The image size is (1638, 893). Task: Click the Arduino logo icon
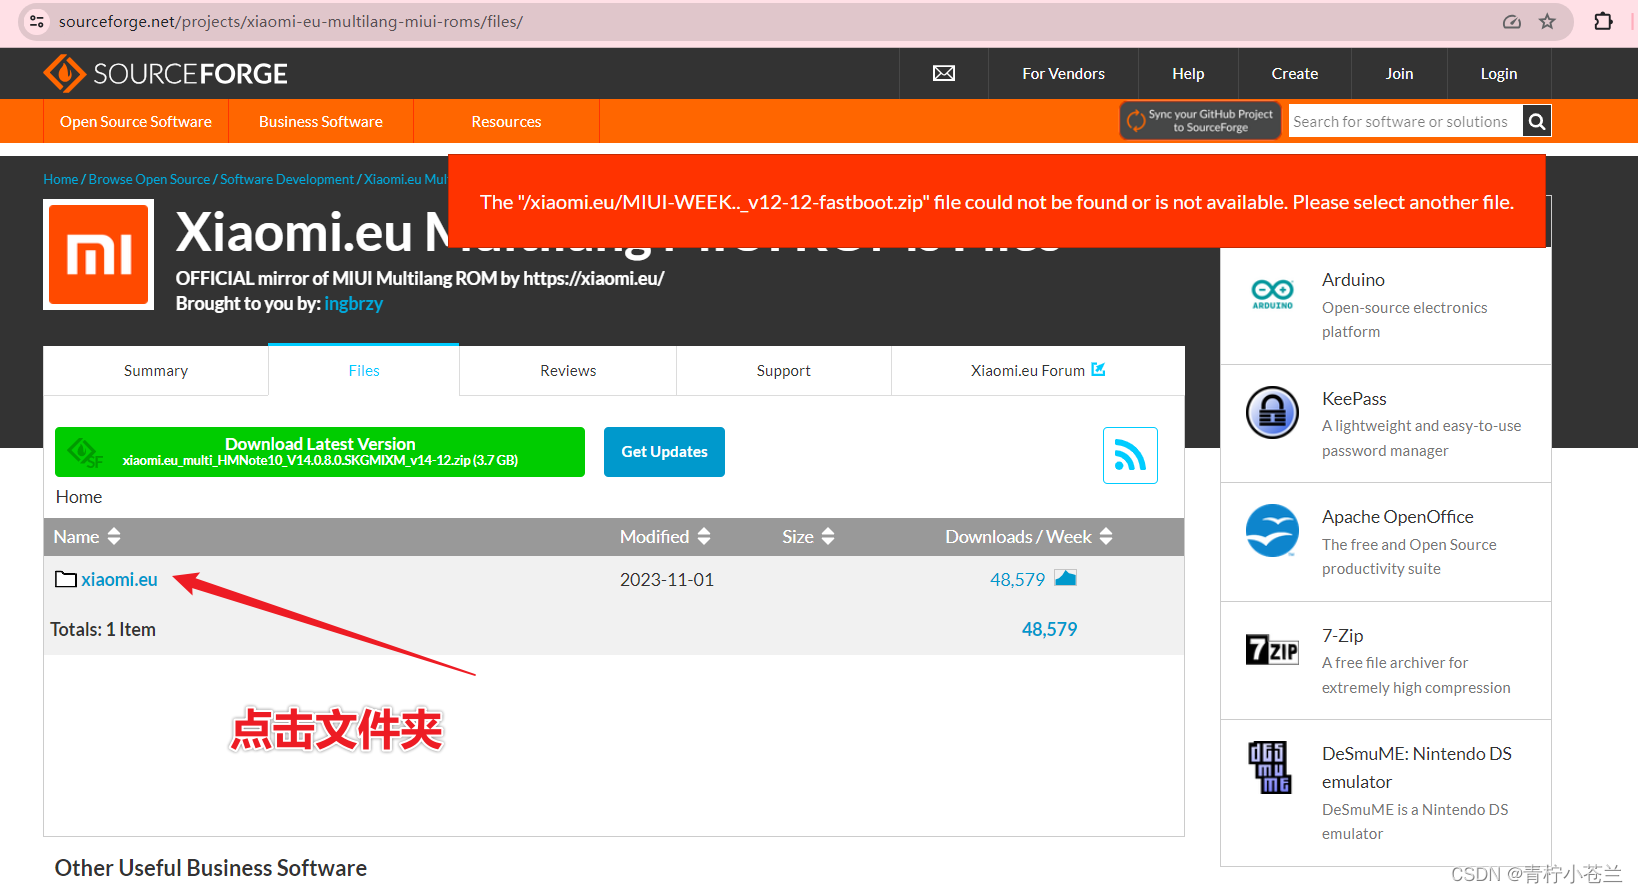click(x=1272, y=294)
